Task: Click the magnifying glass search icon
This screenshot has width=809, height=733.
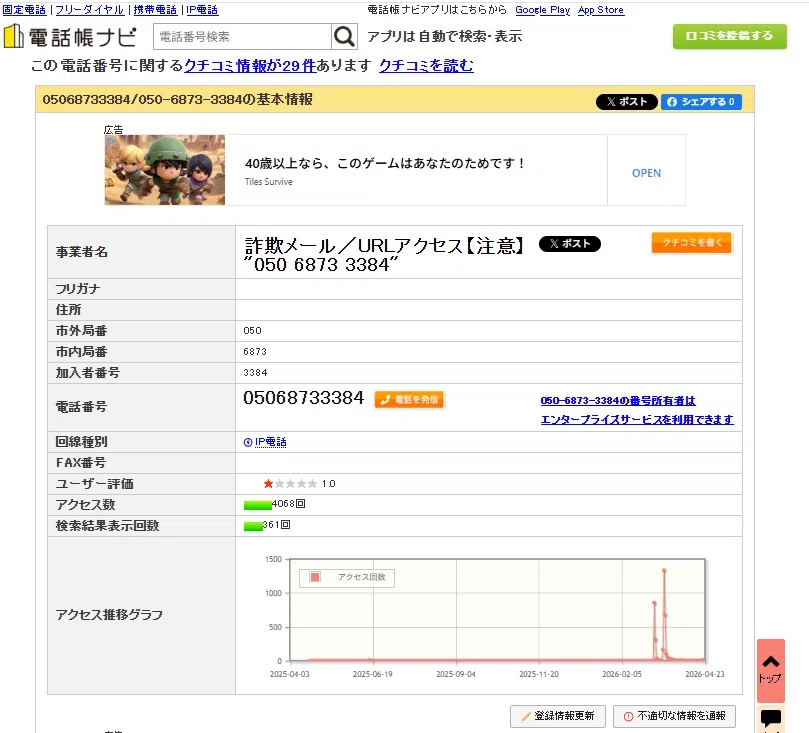Action: (x=344, y=37)
